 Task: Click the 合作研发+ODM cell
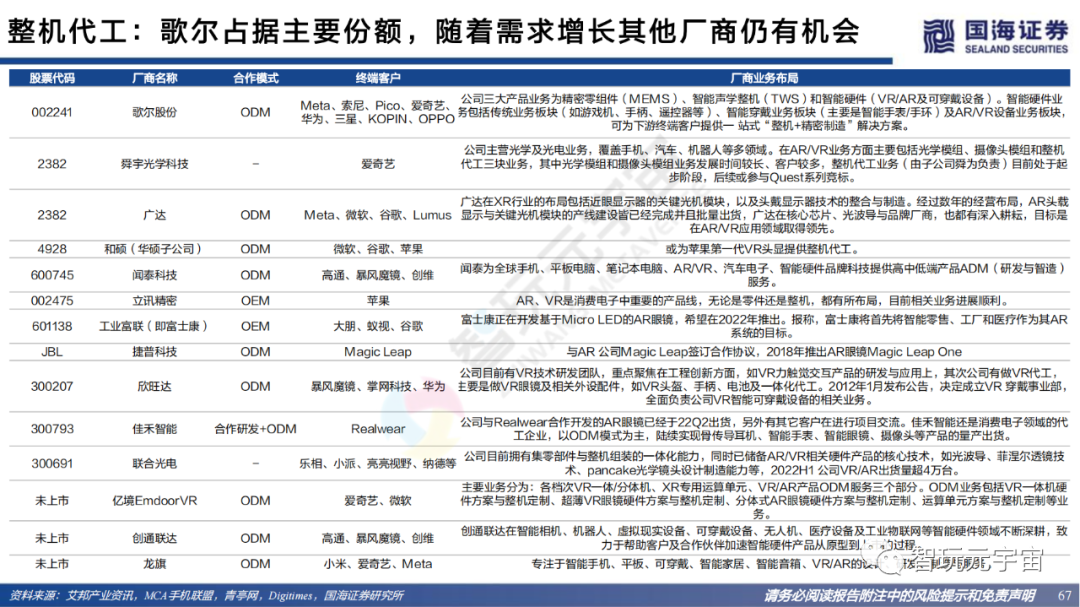pos(256,429)
